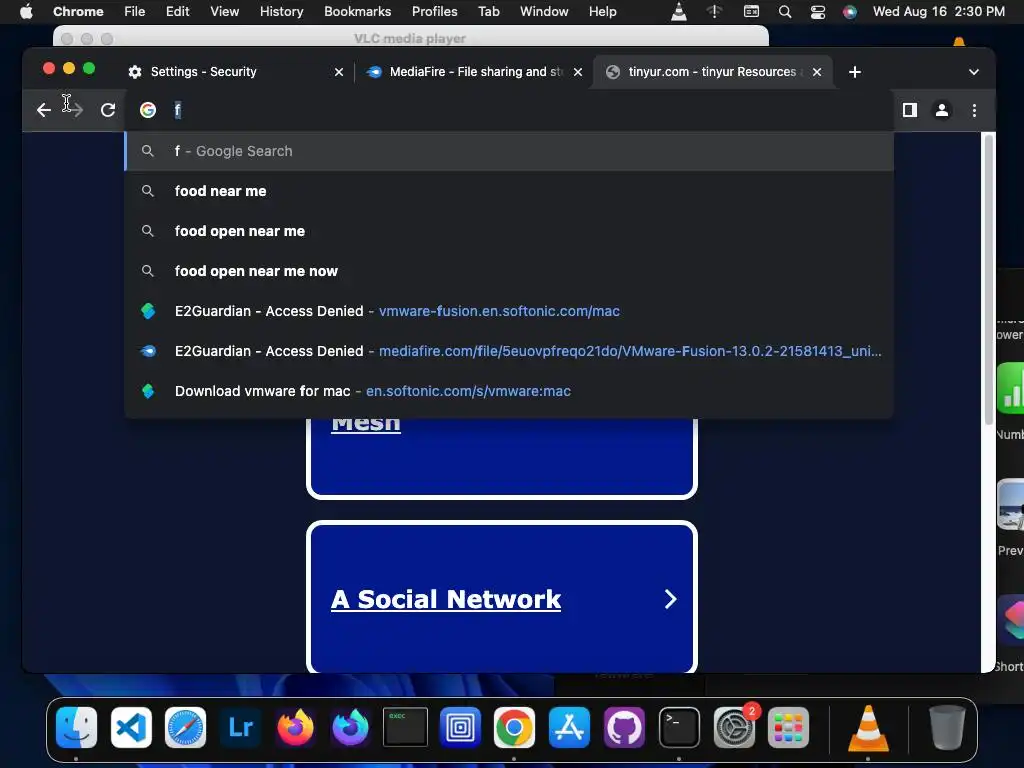Open a new tab with plus button

(x=854, y=72)
